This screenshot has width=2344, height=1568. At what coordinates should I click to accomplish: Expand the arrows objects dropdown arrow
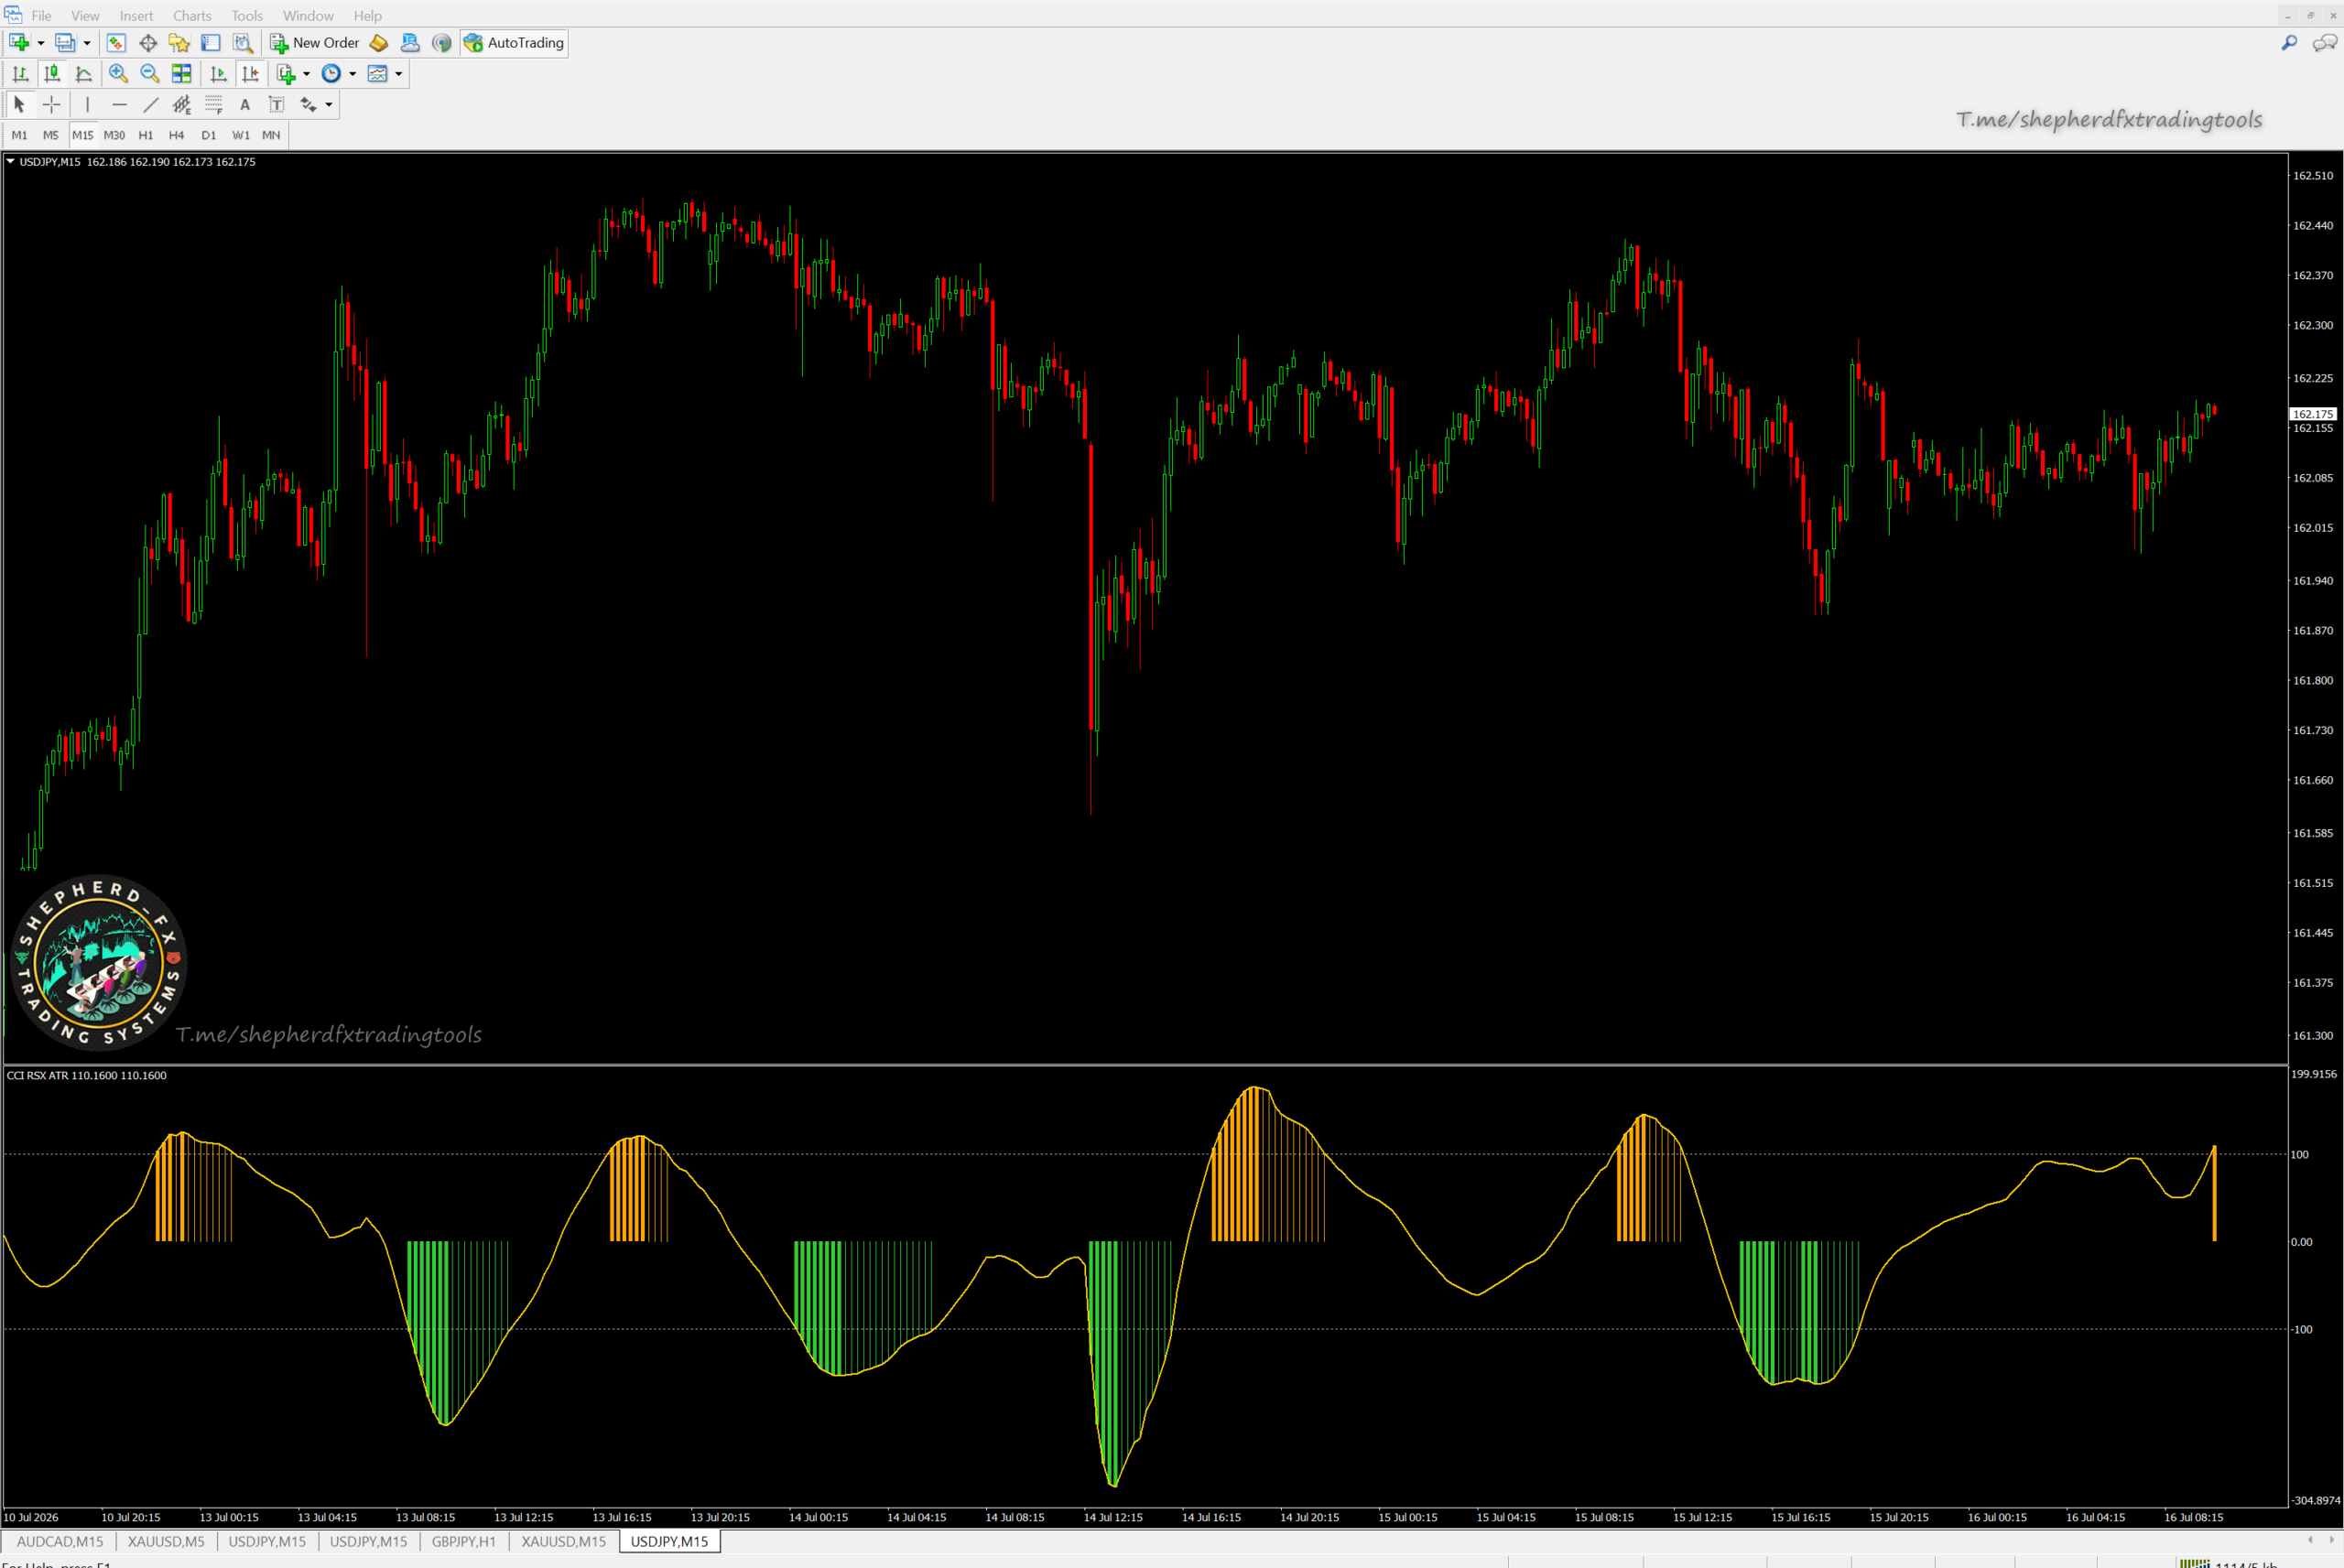coord(329,105)
